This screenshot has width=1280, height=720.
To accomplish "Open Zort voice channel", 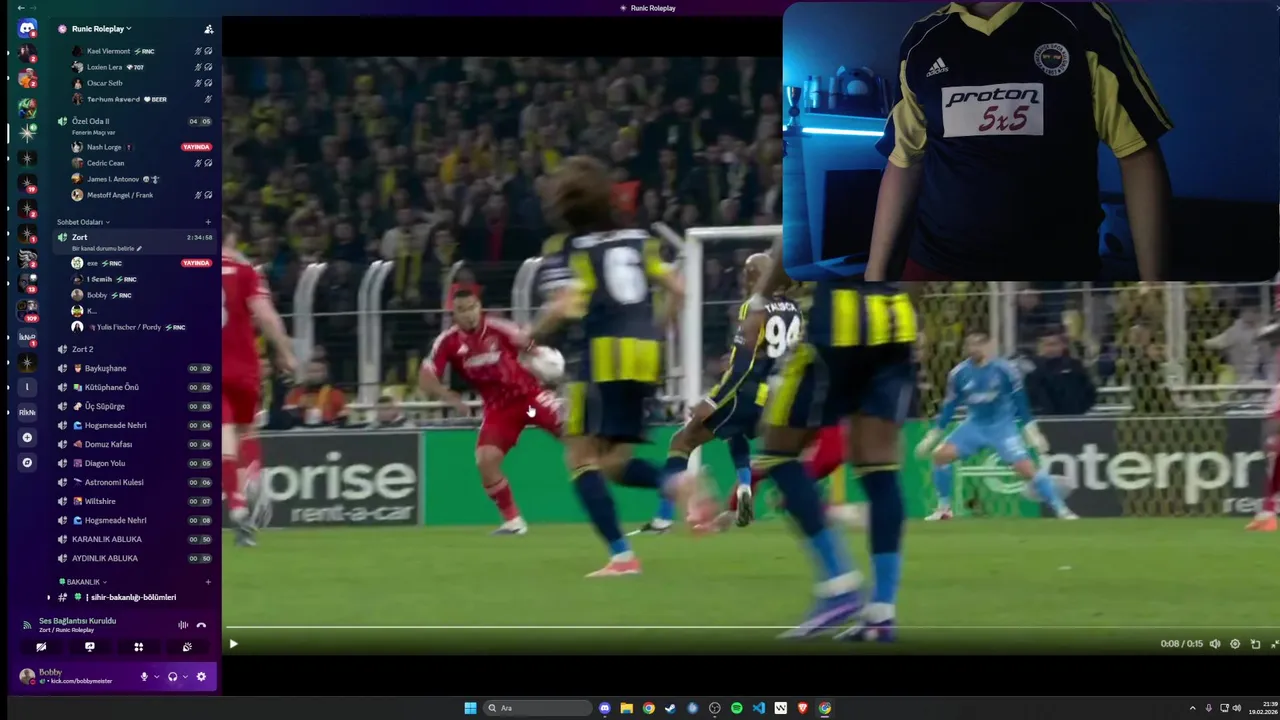I will (135, 237).
